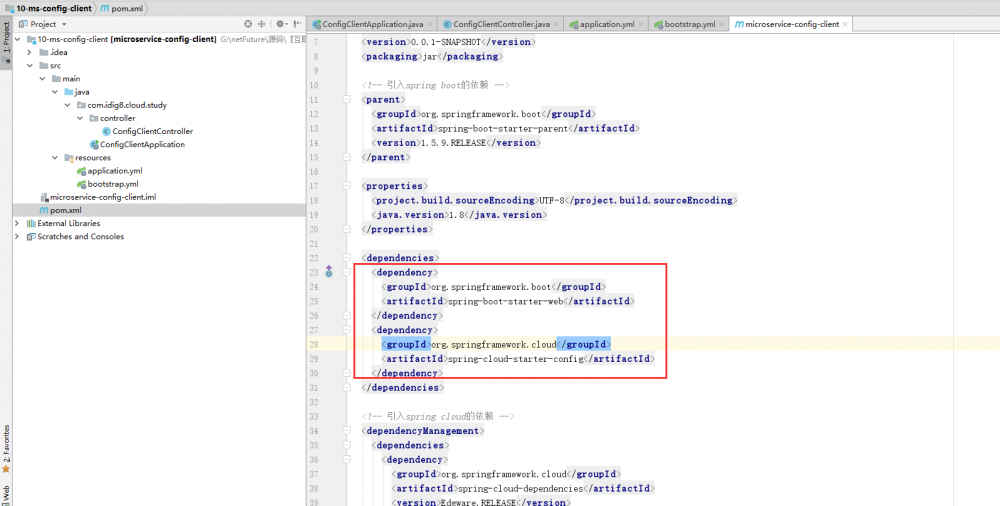
Task: Click the pom.xml Maven icon in breadcrumb
Action: 105,7
